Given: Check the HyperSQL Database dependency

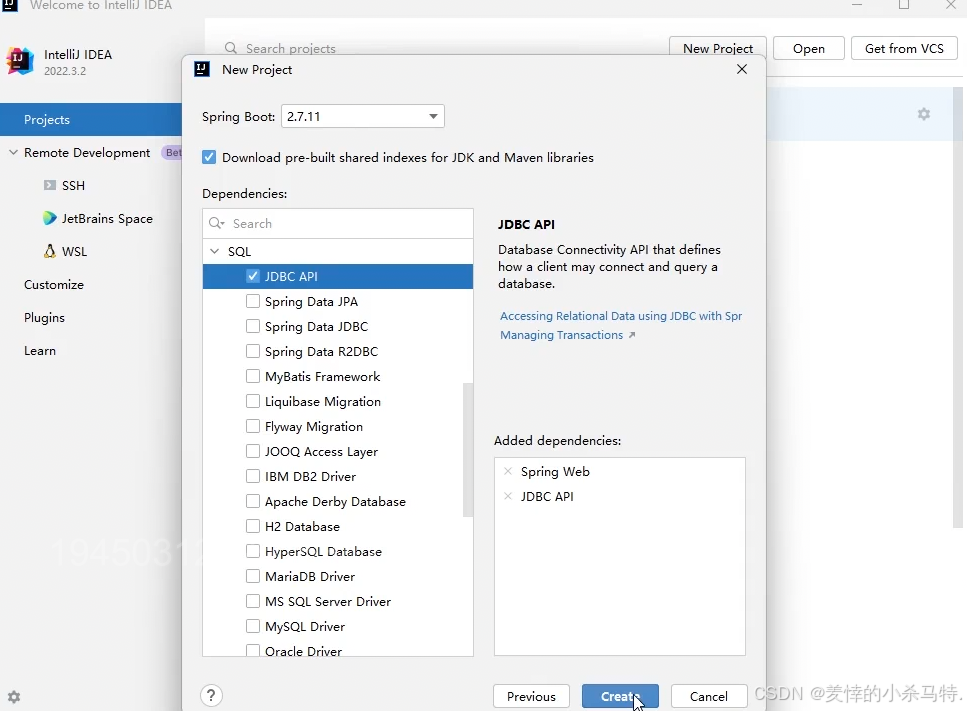Looking at the screenshot, I should (253, 551).
